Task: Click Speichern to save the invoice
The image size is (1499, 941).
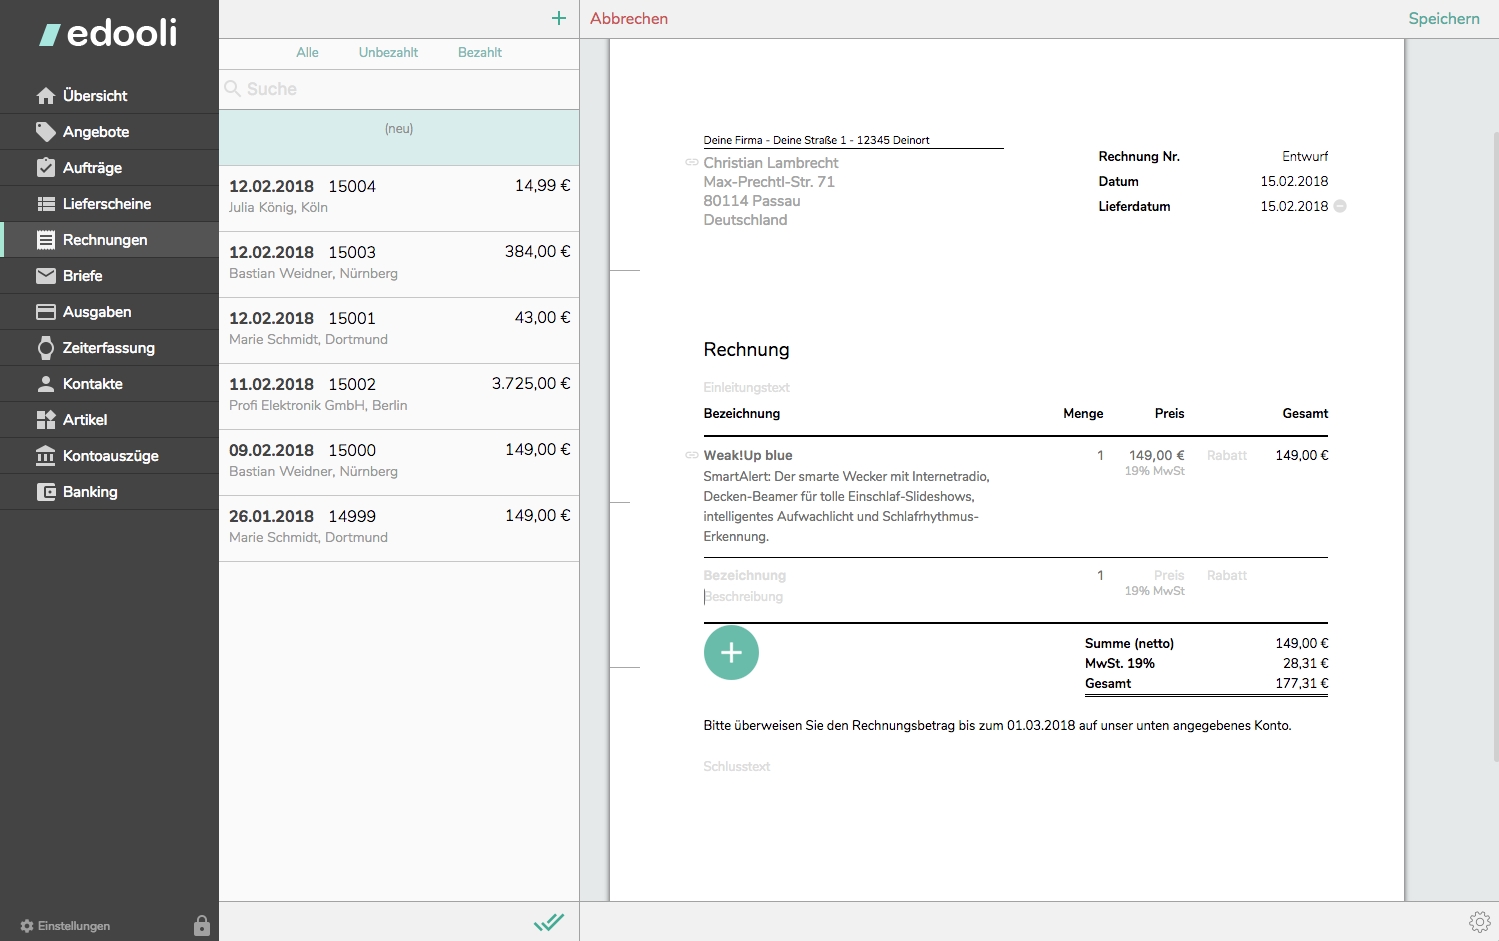Action: [x=1444, y=19]
